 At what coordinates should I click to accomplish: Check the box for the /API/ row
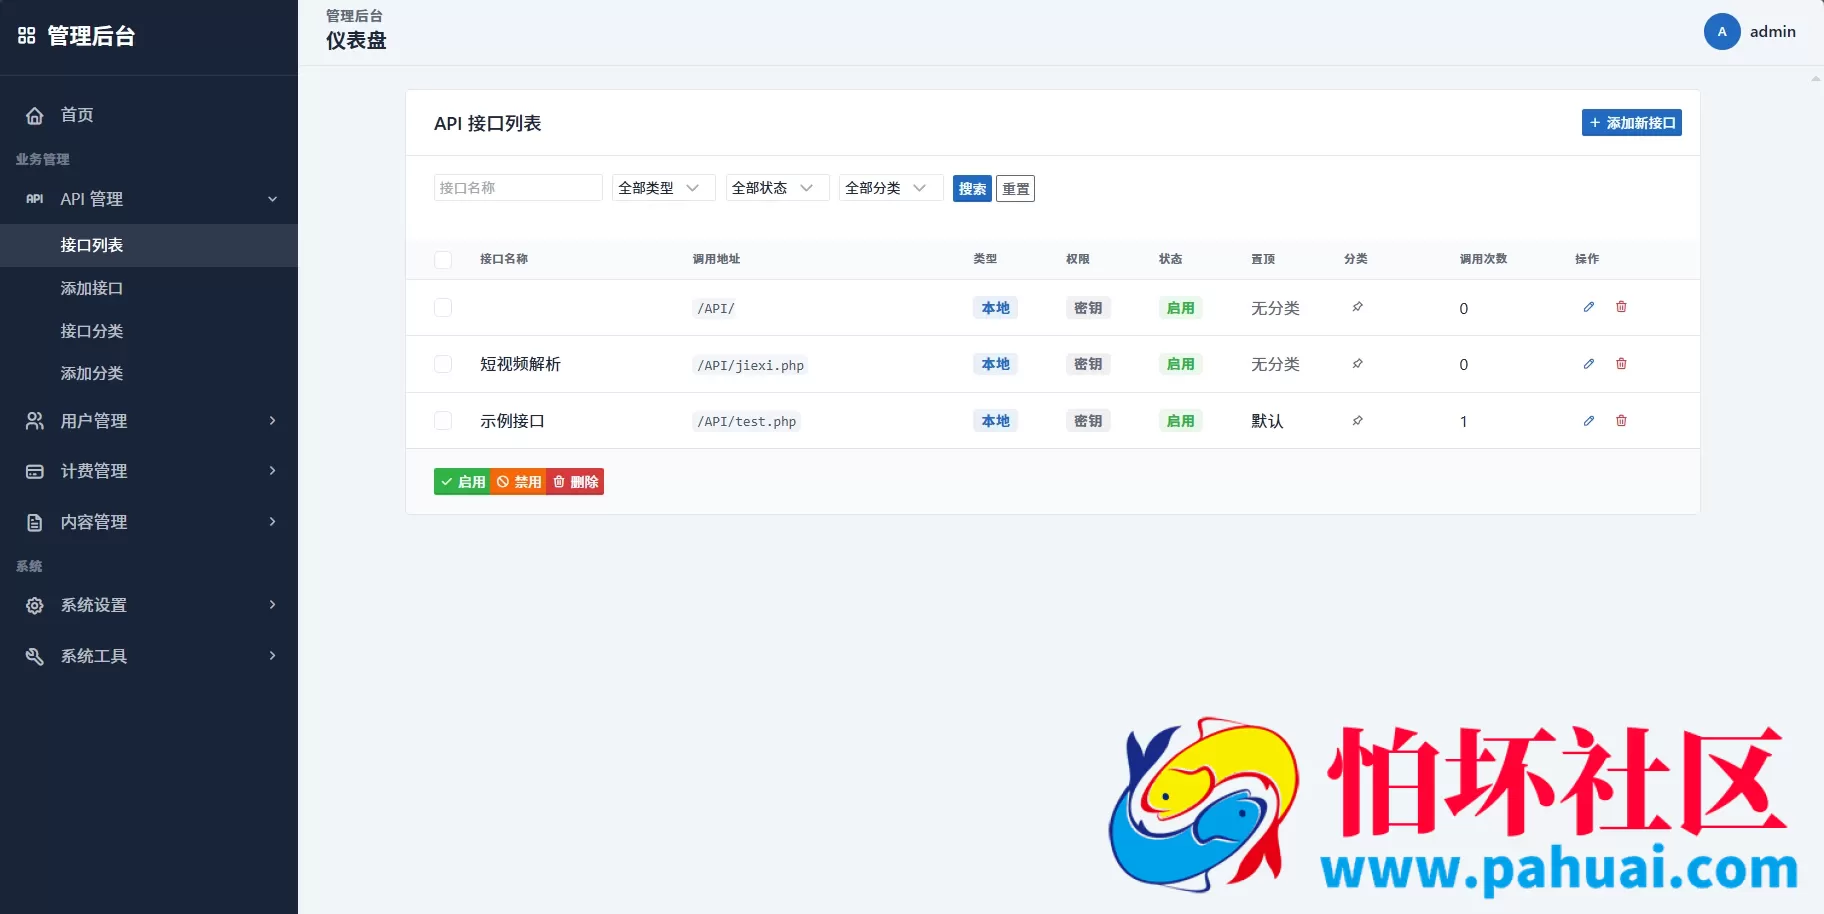click(x=443, y=308)
